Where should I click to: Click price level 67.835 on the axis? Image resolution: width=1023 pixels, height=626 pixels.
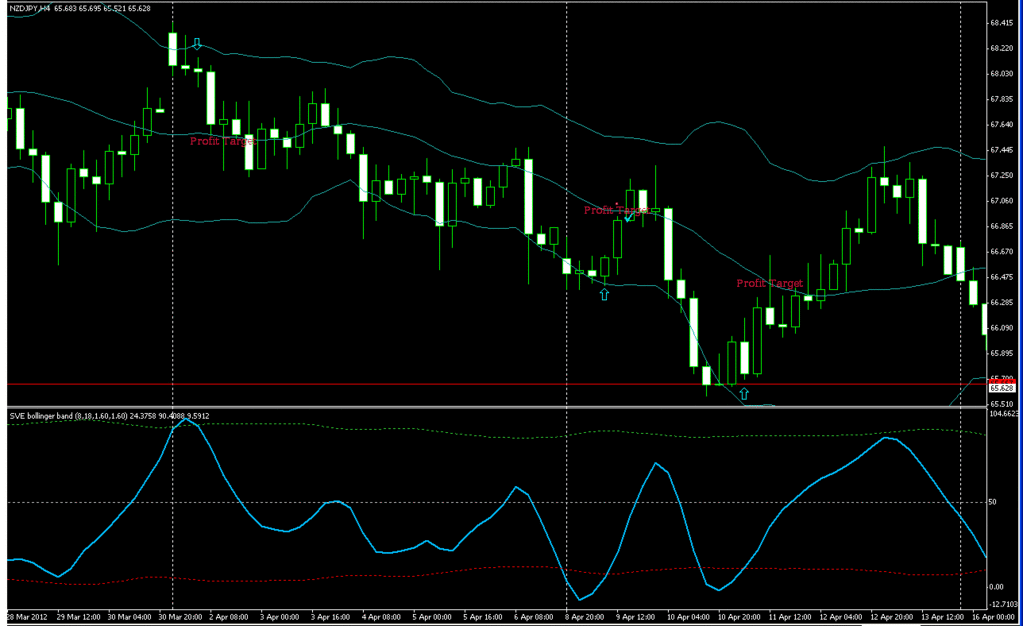click(x=1001, y=99)
